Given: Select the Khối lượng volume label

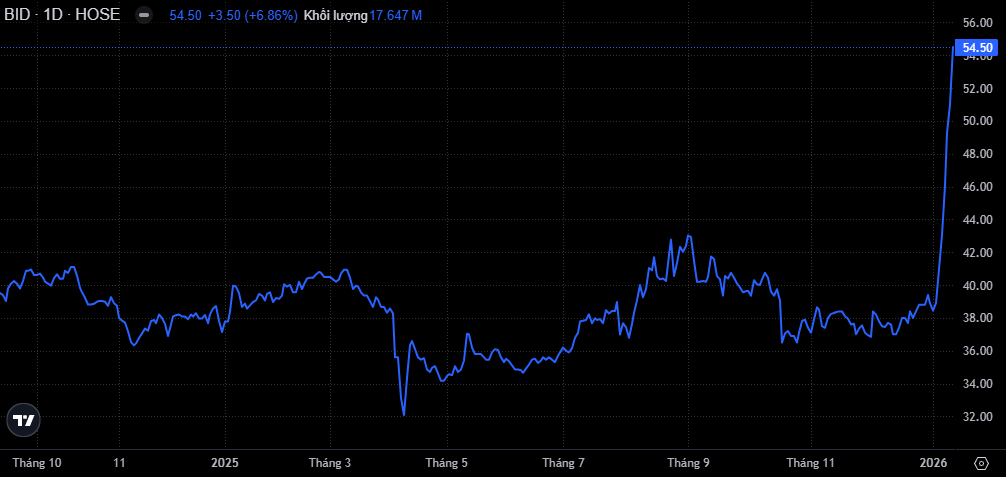Looking at the screenshot, I should 336,15.
